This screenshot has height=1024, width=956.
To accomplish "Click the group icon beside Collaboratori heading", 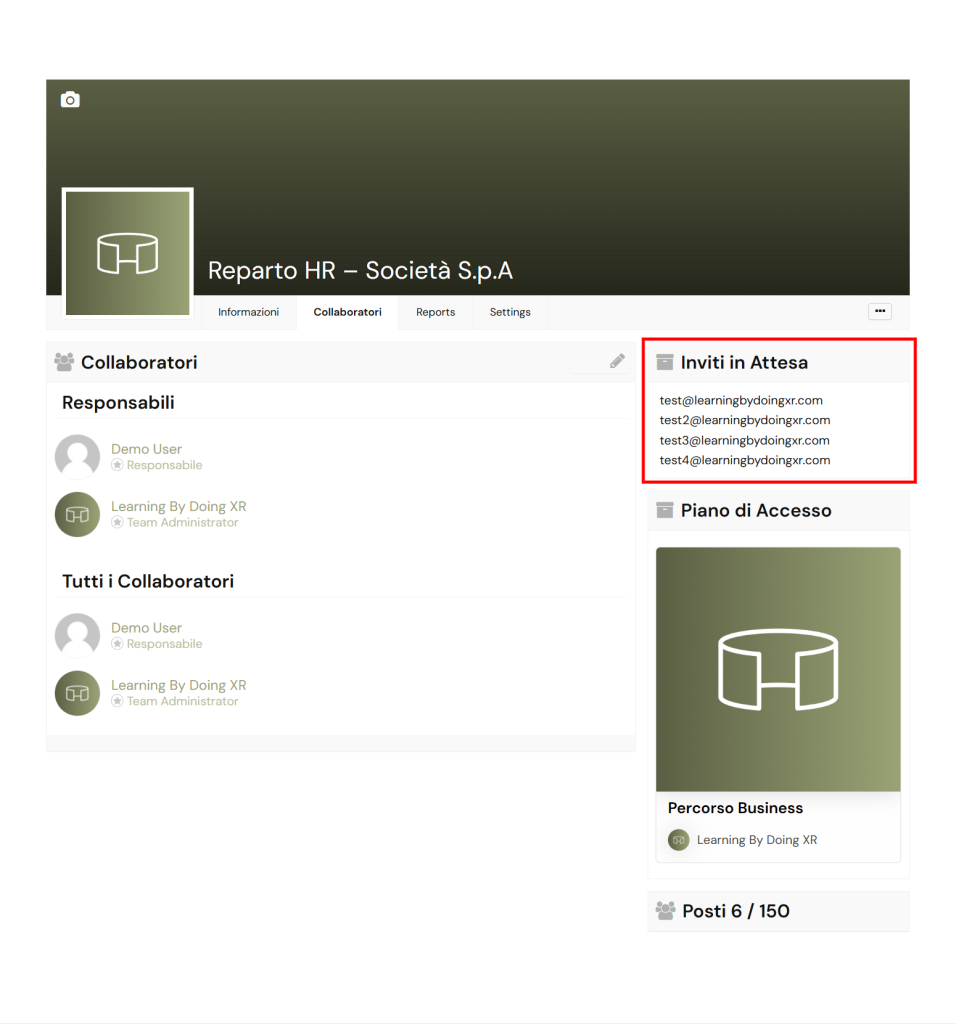I will click(64, 362).
